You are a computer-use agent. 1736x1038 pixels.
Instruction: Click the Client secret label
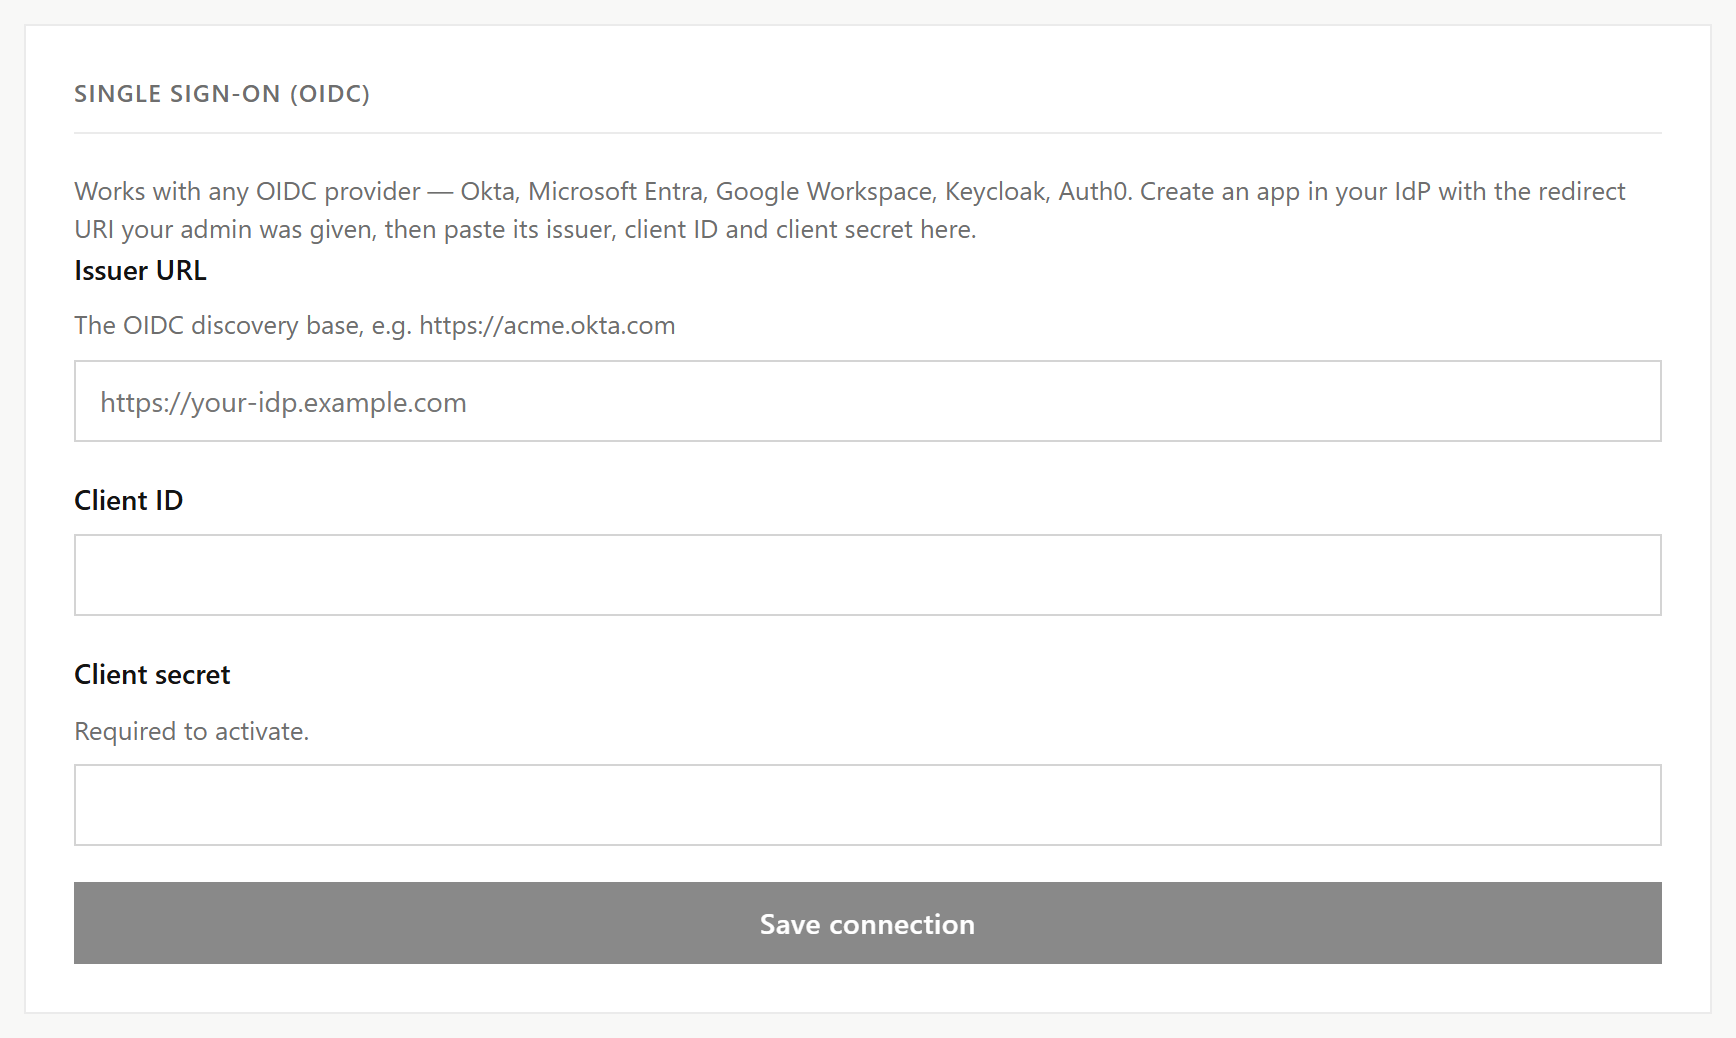[152, 675]
